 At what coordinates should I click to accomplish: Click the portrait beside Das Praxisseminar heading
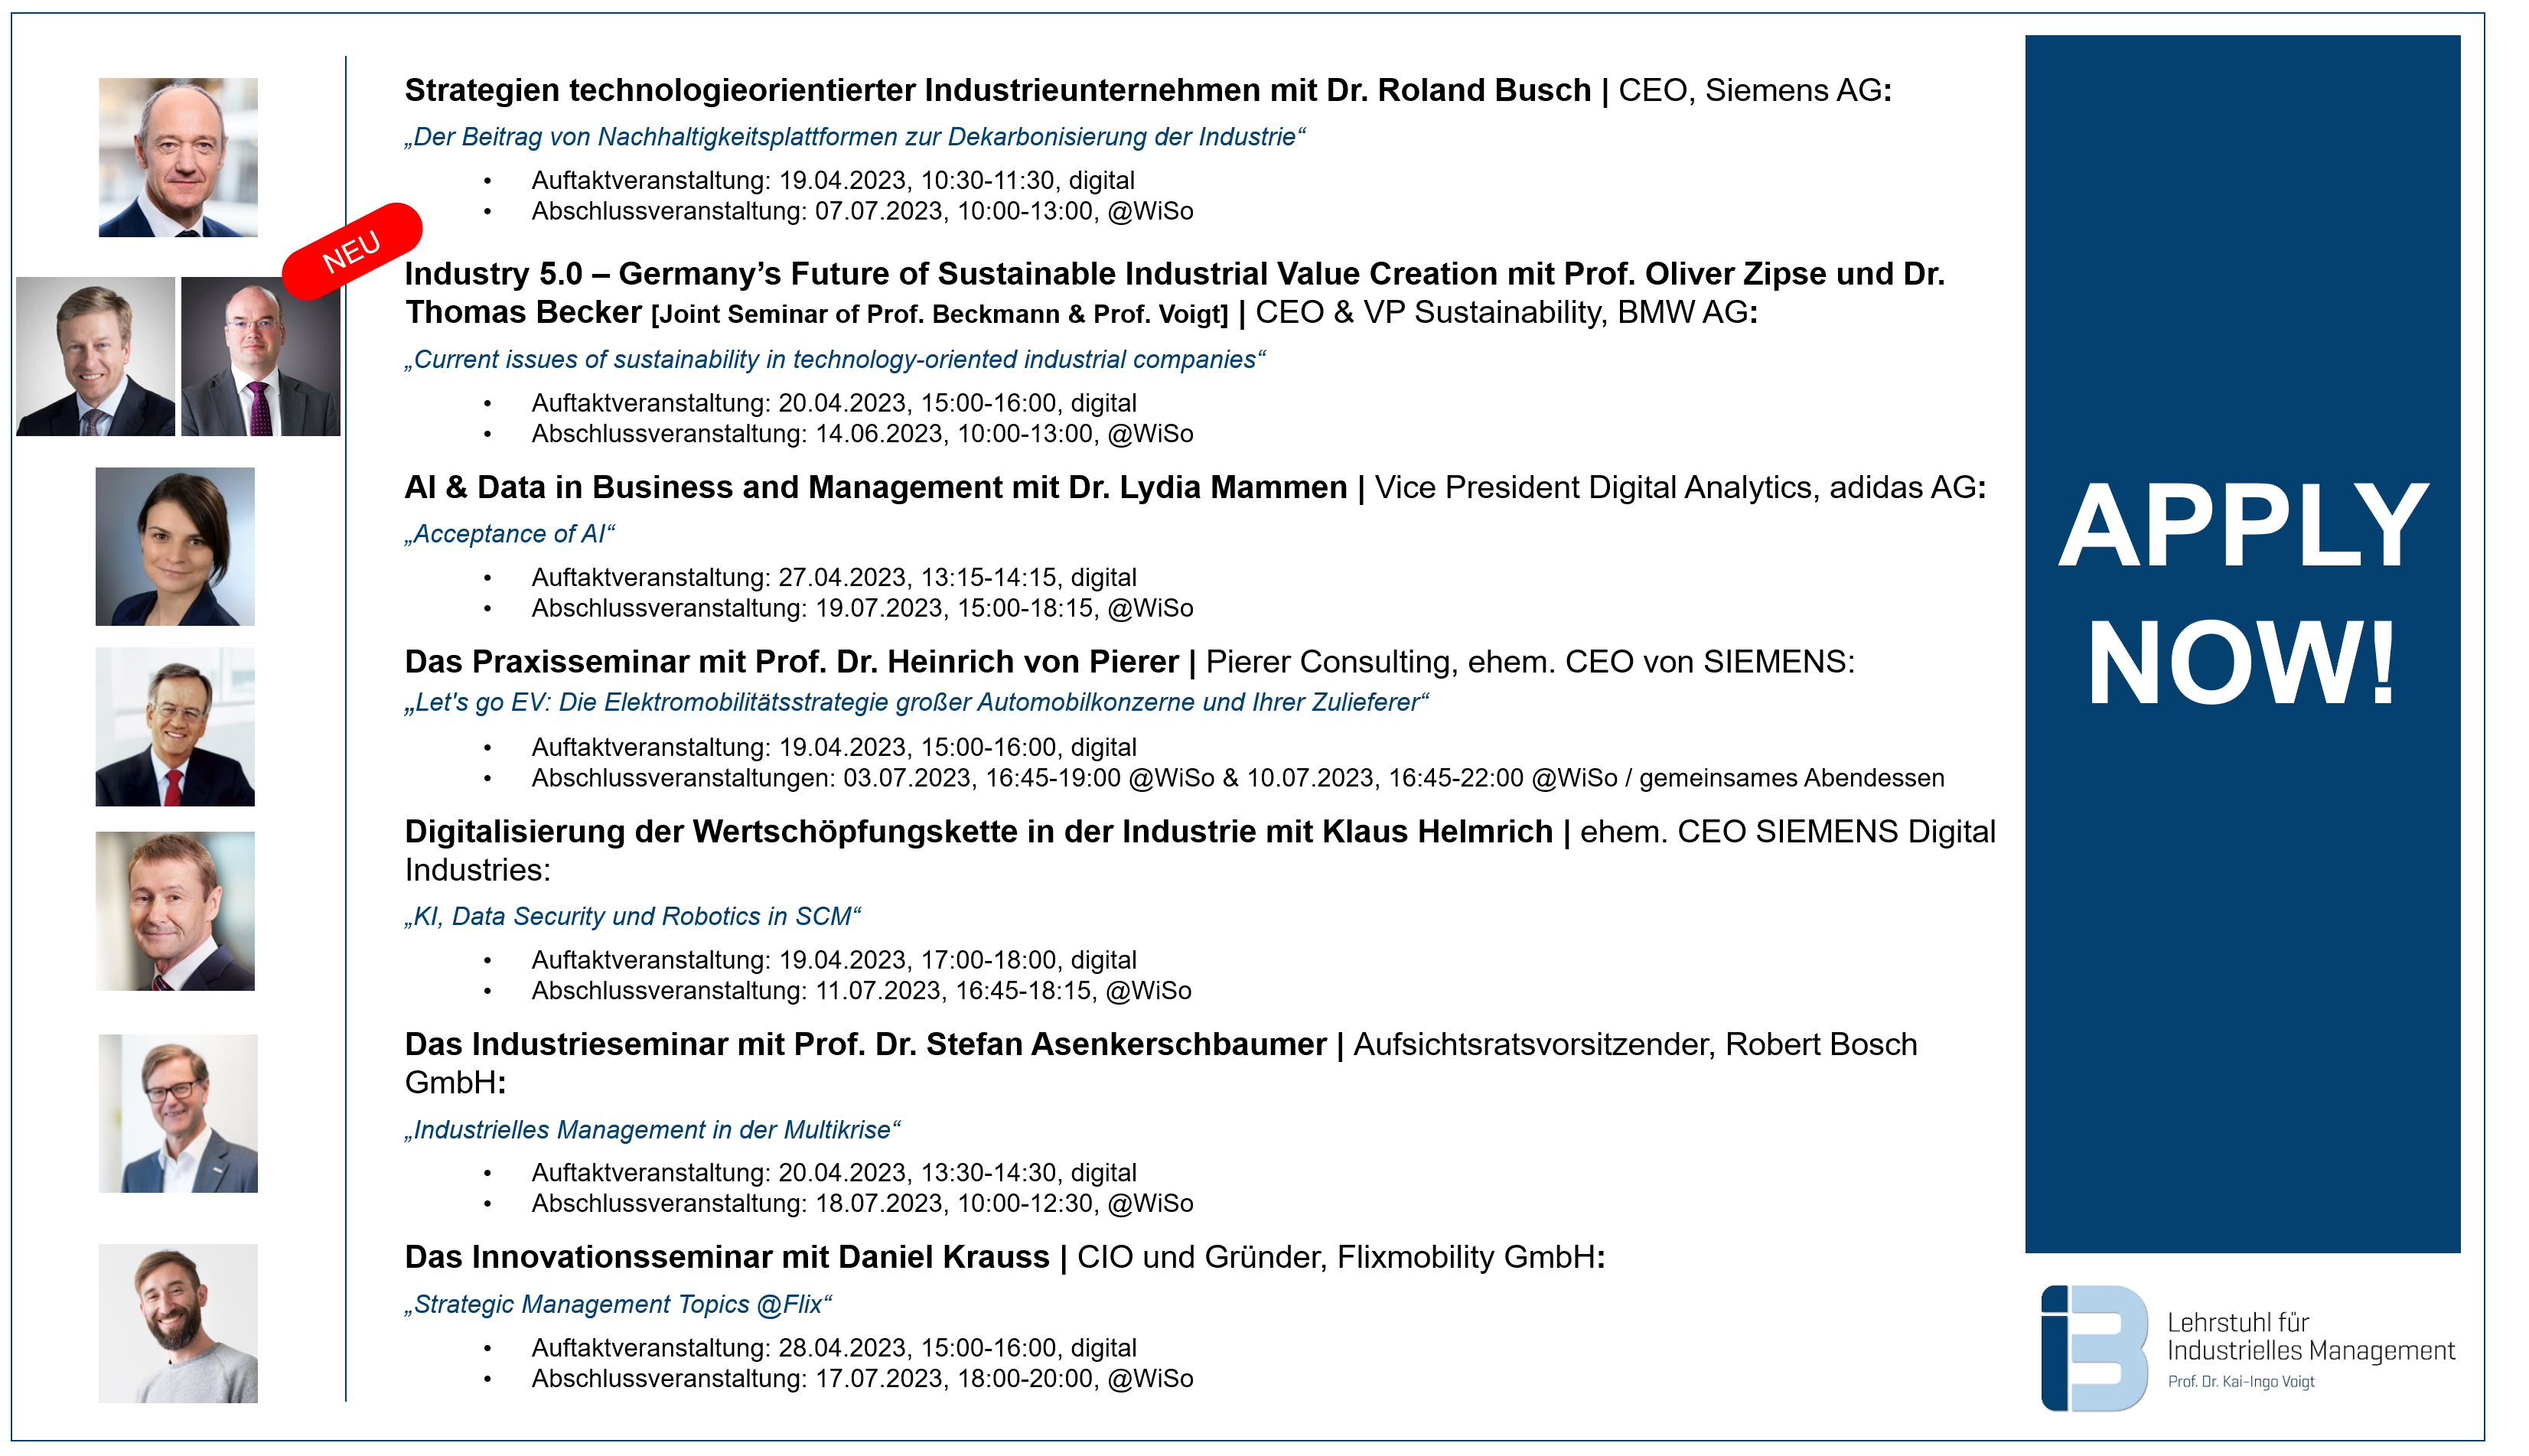175,727
